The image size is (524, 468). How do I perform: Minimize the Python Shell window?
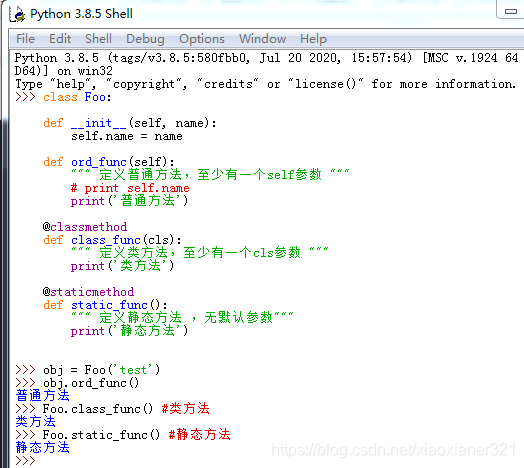coord(511,11)
